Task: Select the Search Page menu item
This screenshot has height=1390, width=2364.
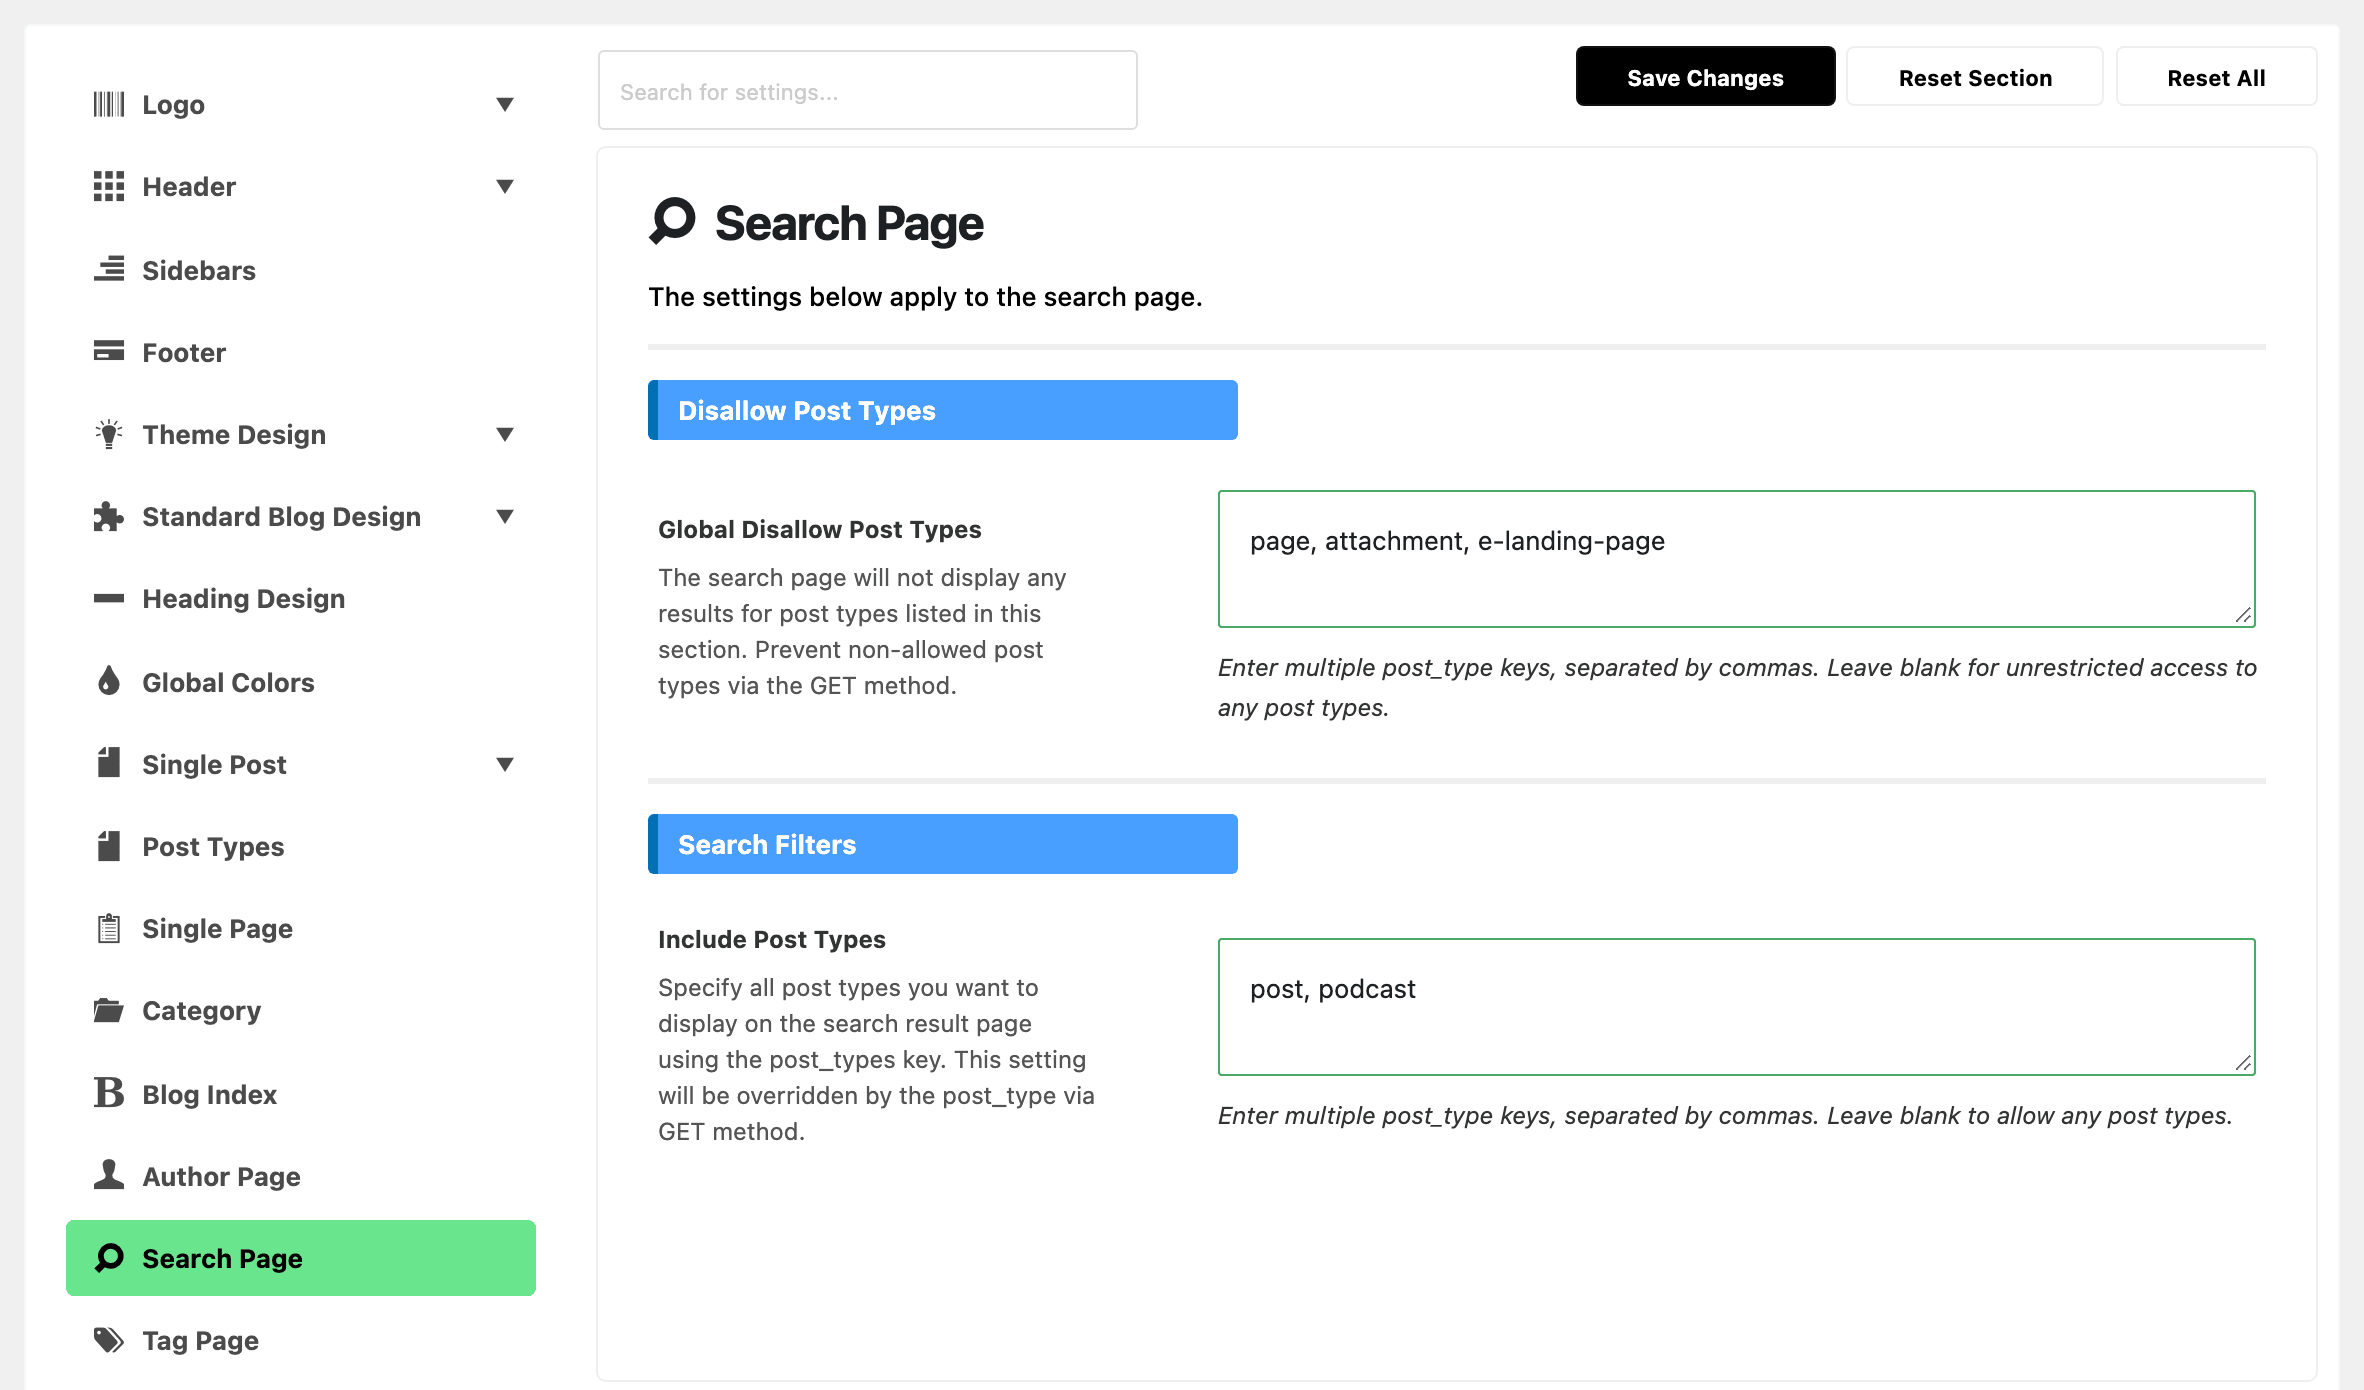Action: 301,1258
